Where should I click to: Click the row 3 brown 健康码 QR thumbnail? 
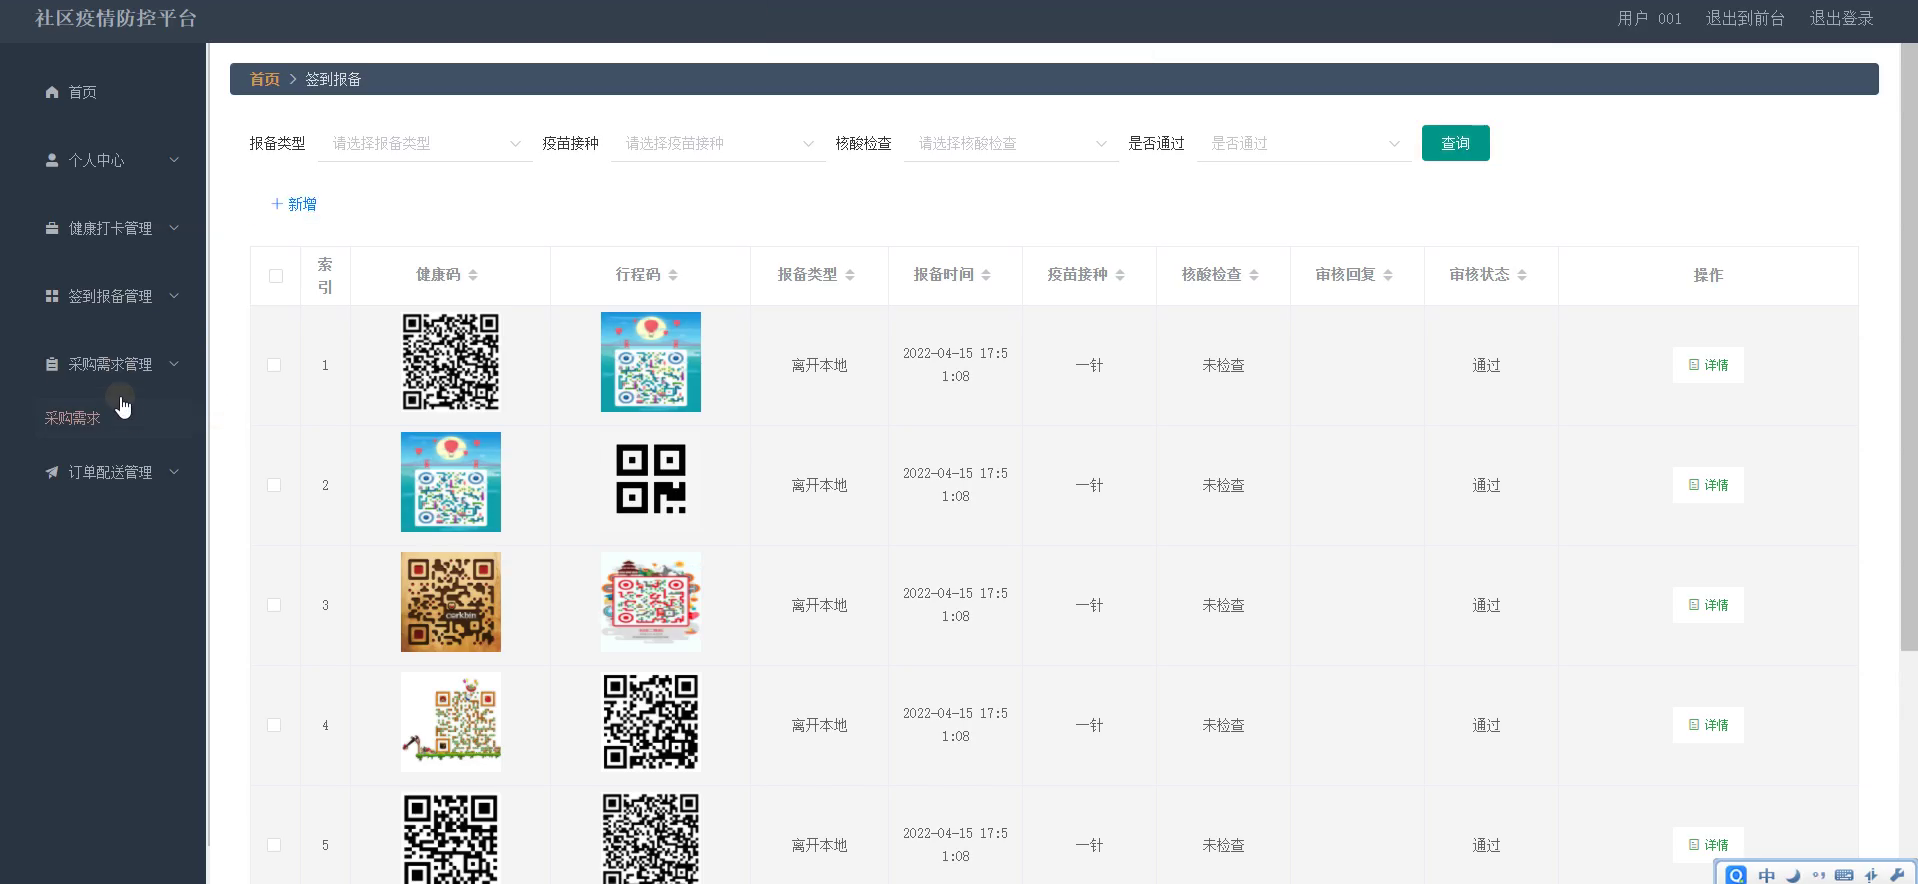[x=451, y=602]
